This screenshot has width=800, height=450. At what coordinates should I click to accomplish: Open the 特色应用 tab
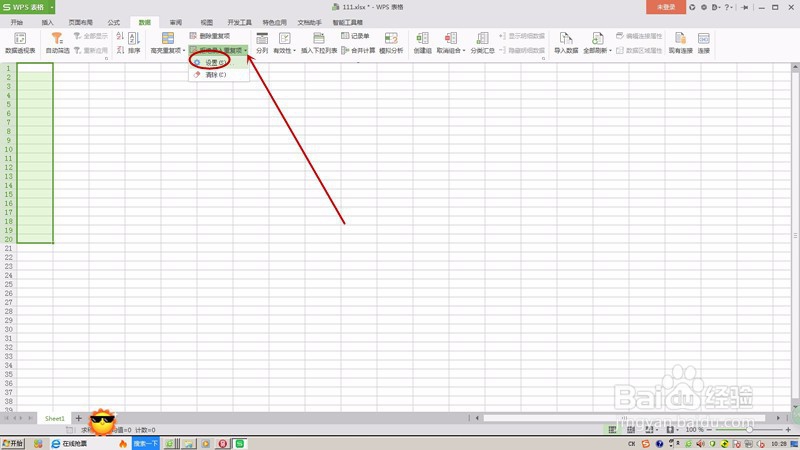[x=274, y=22]
